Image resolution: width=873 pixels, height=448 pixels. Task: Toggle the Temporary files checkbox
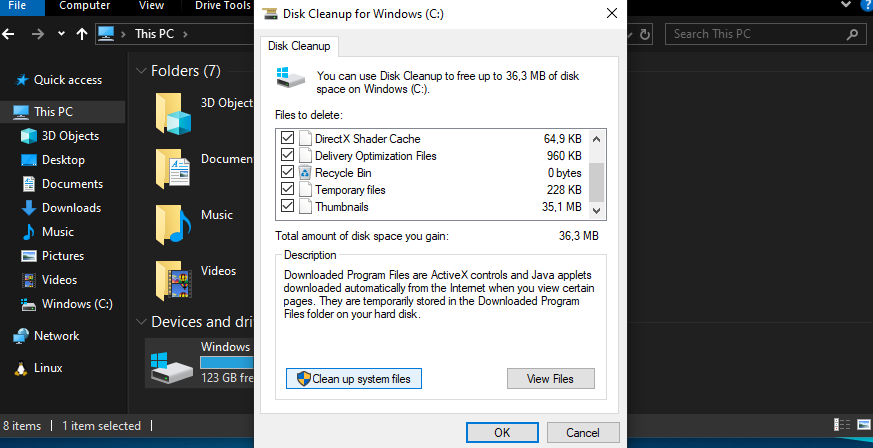287,189
